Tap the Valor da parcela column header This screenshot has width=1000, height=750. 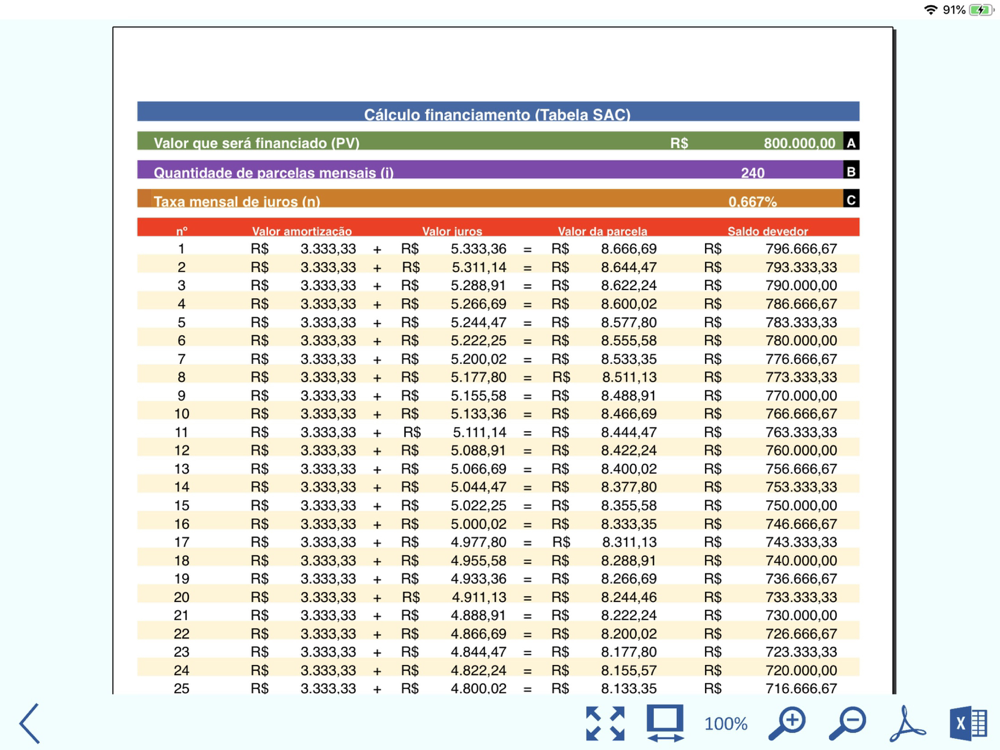point(602,231)
